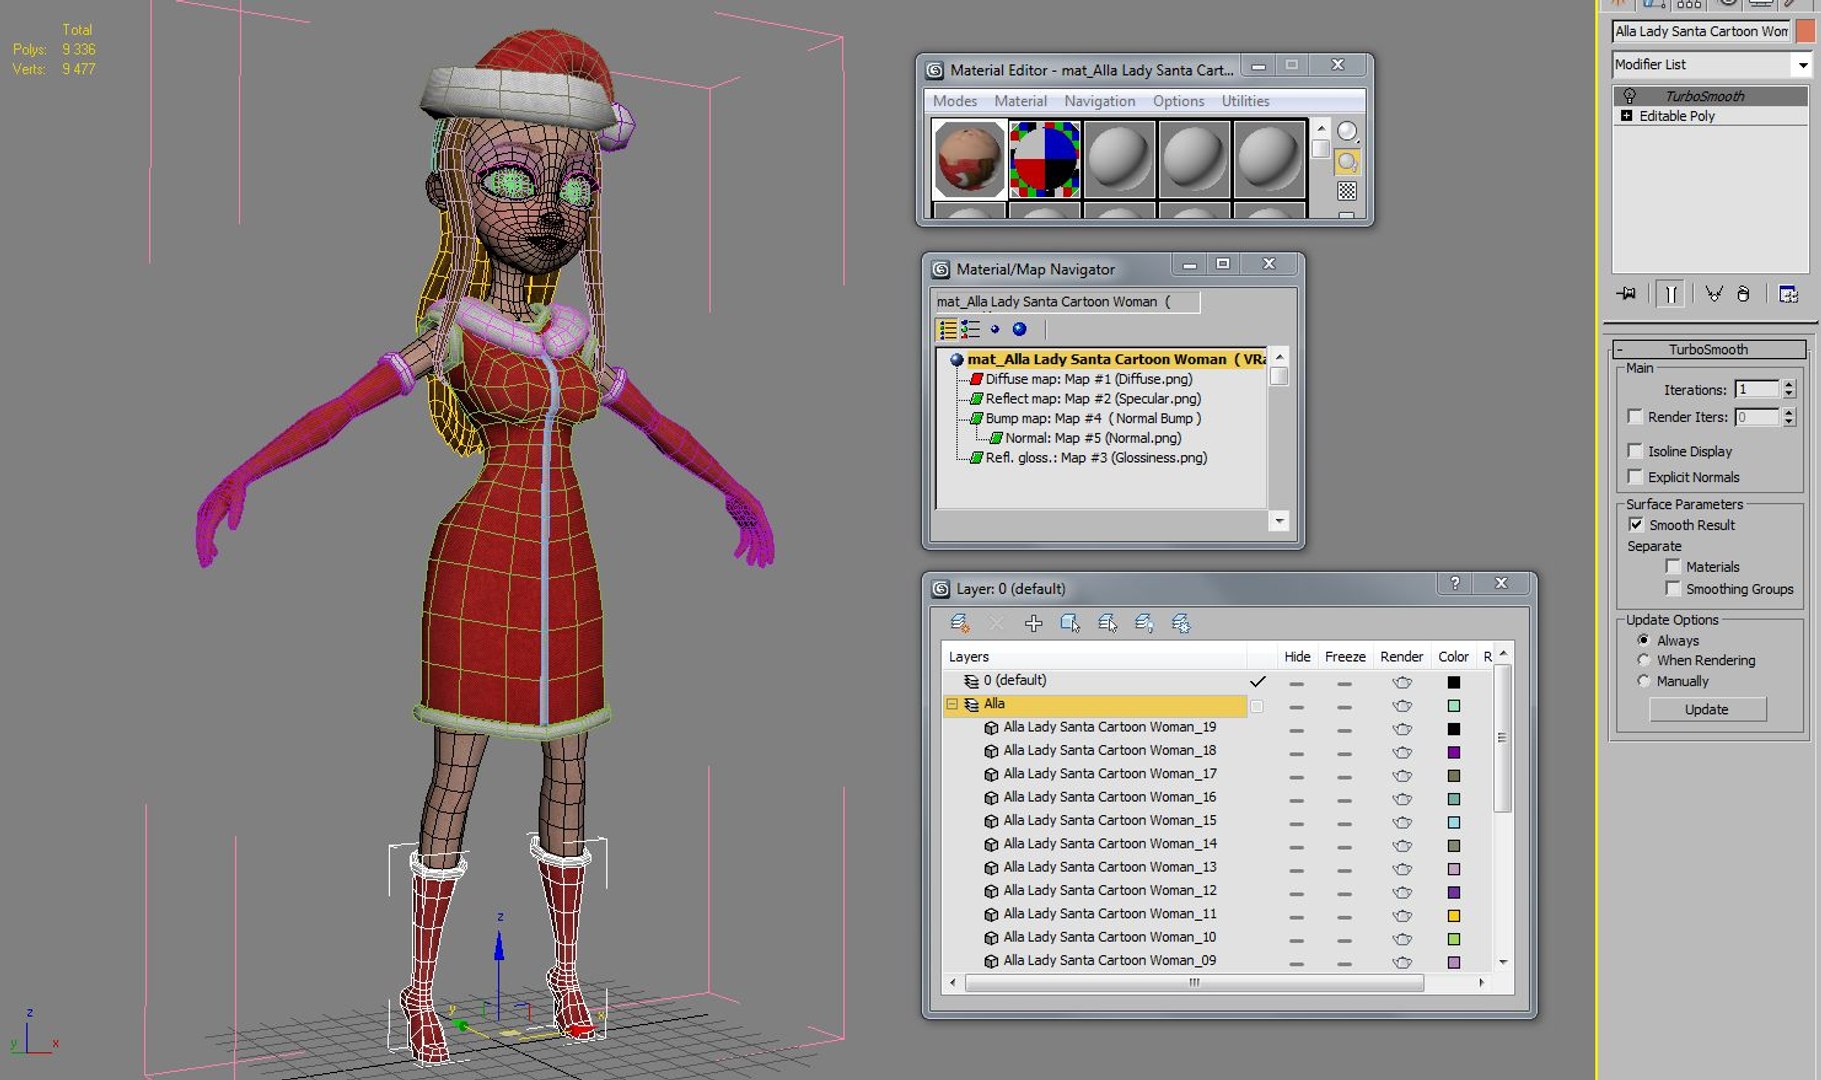Click the plus Add Selected Objects icon in Layer dialog
Viewport: 1821px width, 1080px height.
(x=1034, y=624)
